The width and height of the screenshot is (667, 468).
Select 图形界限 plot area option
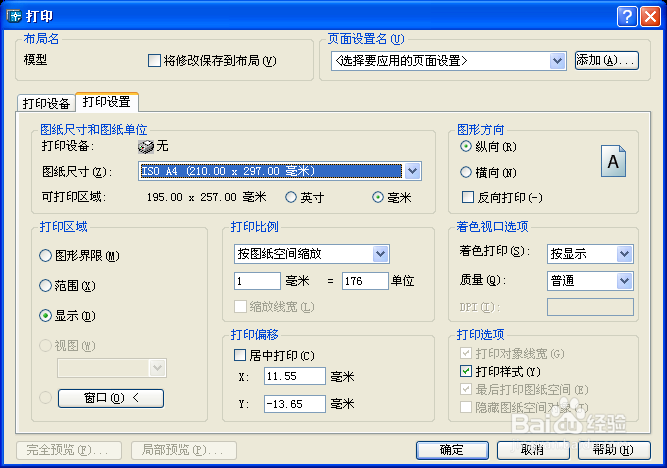45,256
